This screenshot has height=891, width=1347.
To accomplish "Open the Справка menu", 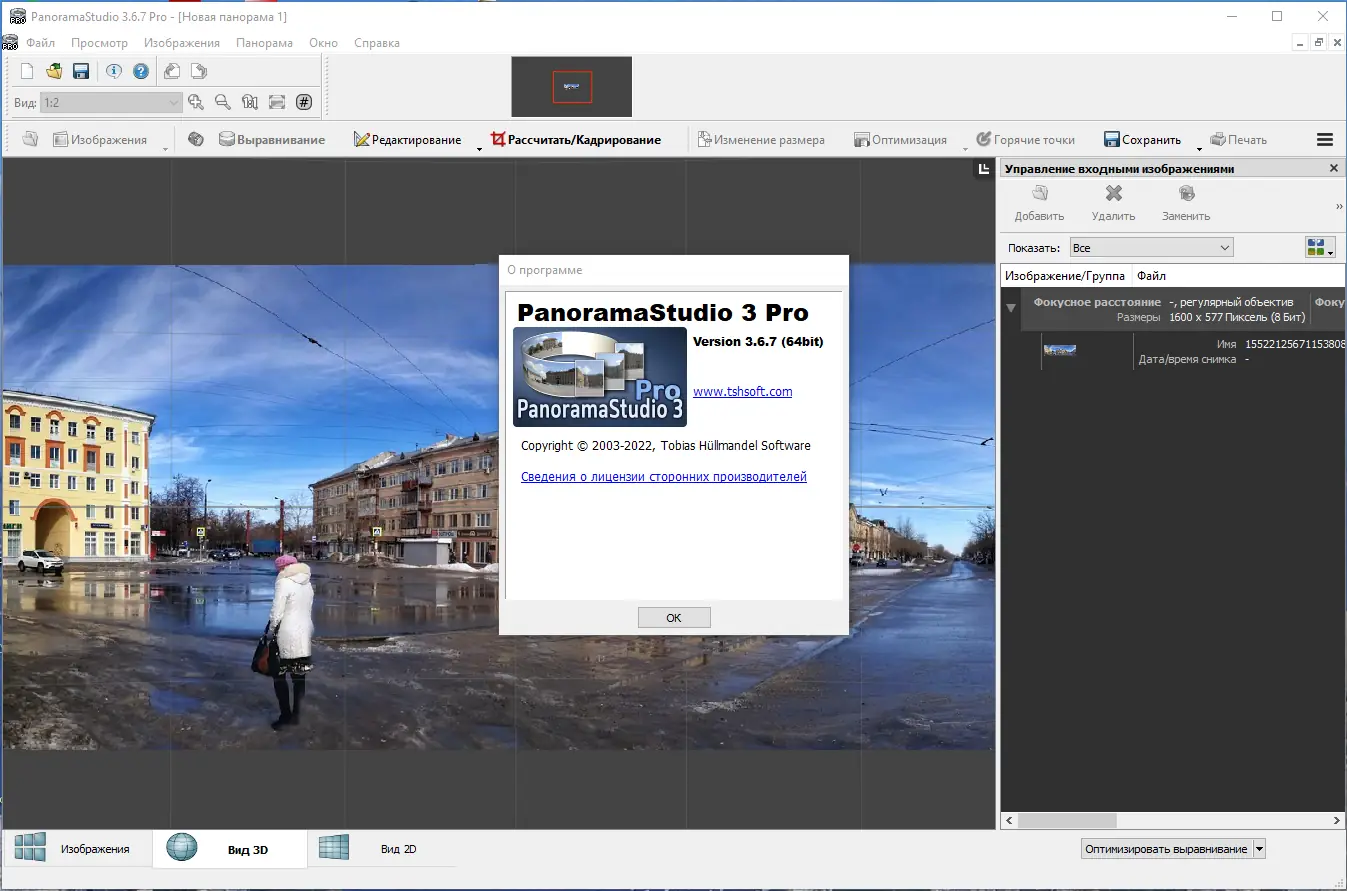I will pos(376,43).
